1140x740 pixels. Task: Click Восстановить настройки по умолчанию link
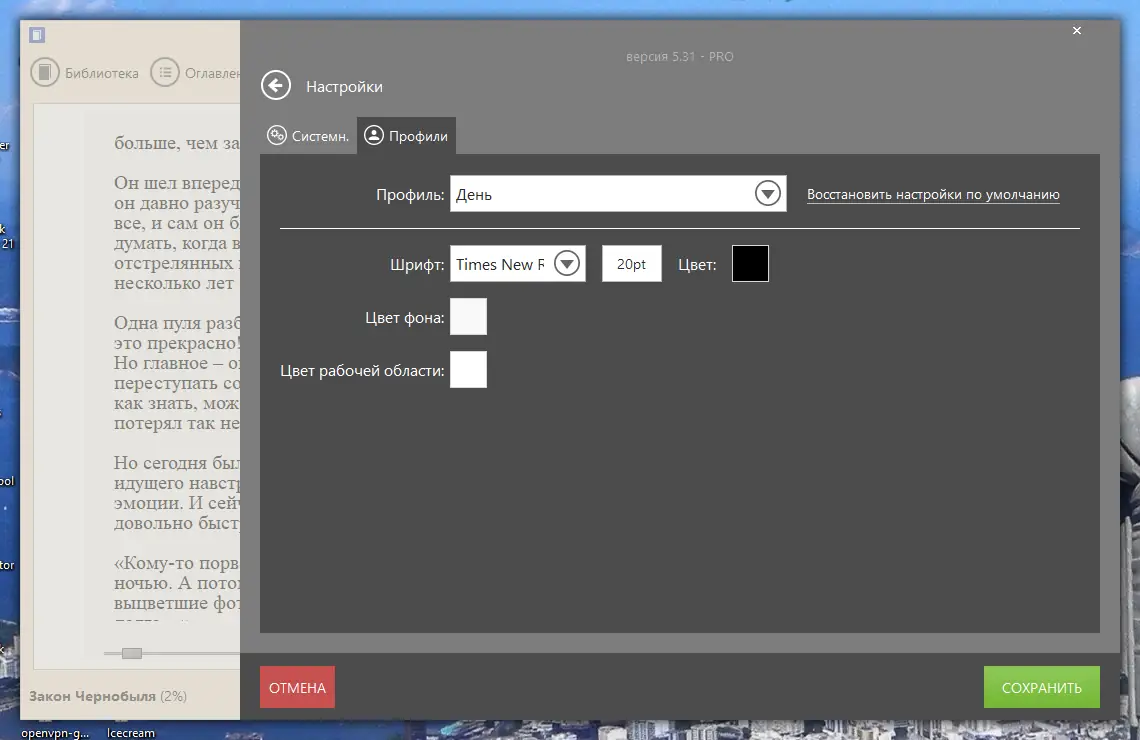pos(933,194)
